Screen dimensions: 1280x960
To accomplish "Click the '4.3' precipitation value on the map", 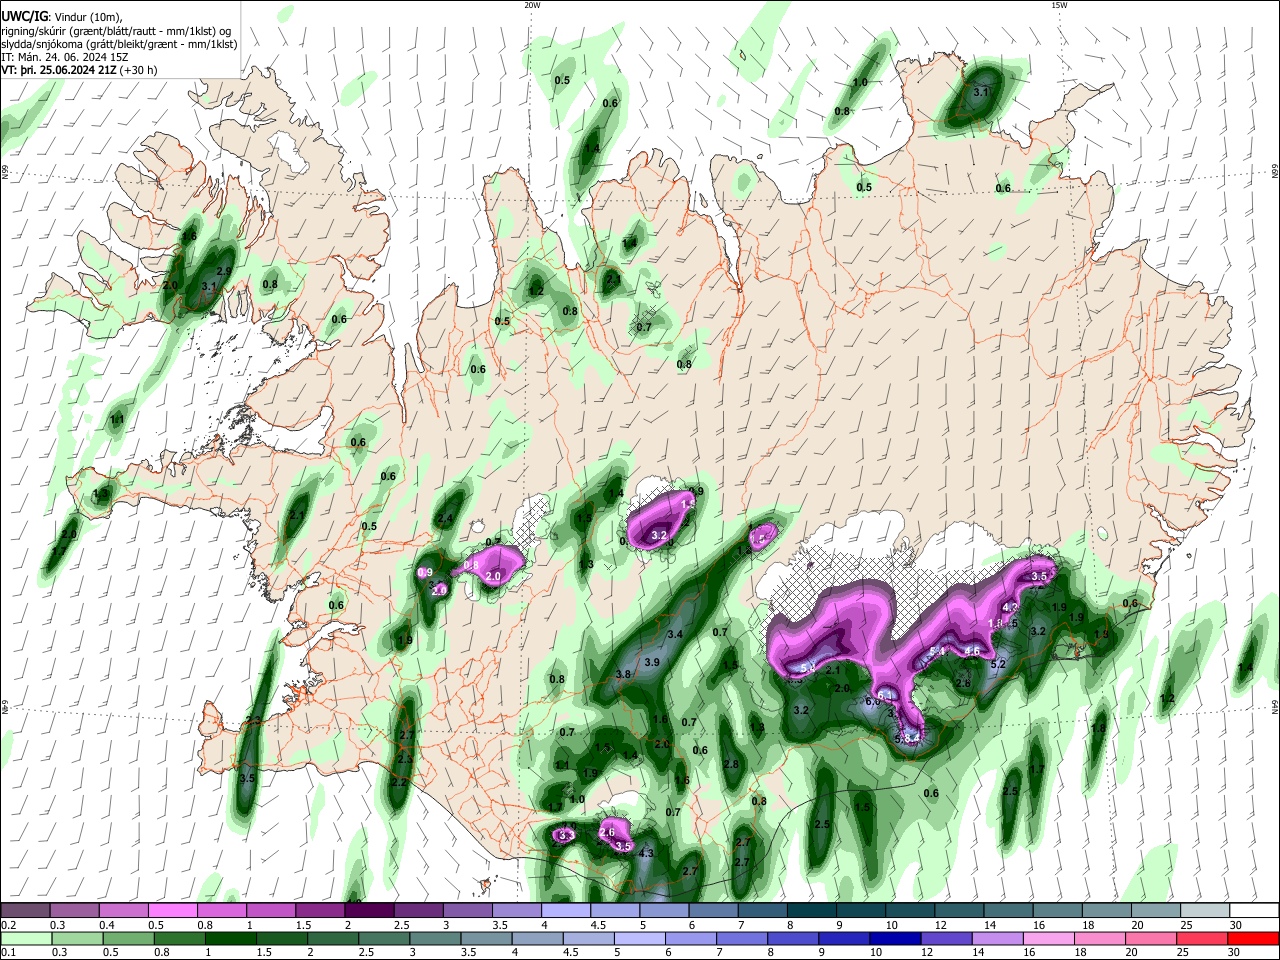I will [x=646, y=853].
